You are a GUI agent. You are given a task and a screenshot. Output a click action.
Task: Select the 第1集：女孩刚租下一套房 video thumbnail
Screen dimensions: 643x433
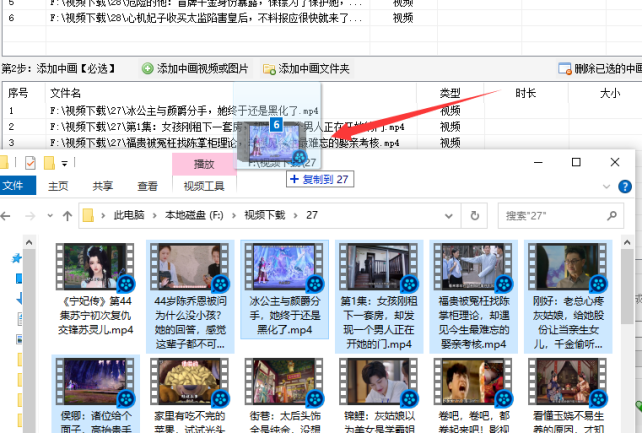pos(378,267)
